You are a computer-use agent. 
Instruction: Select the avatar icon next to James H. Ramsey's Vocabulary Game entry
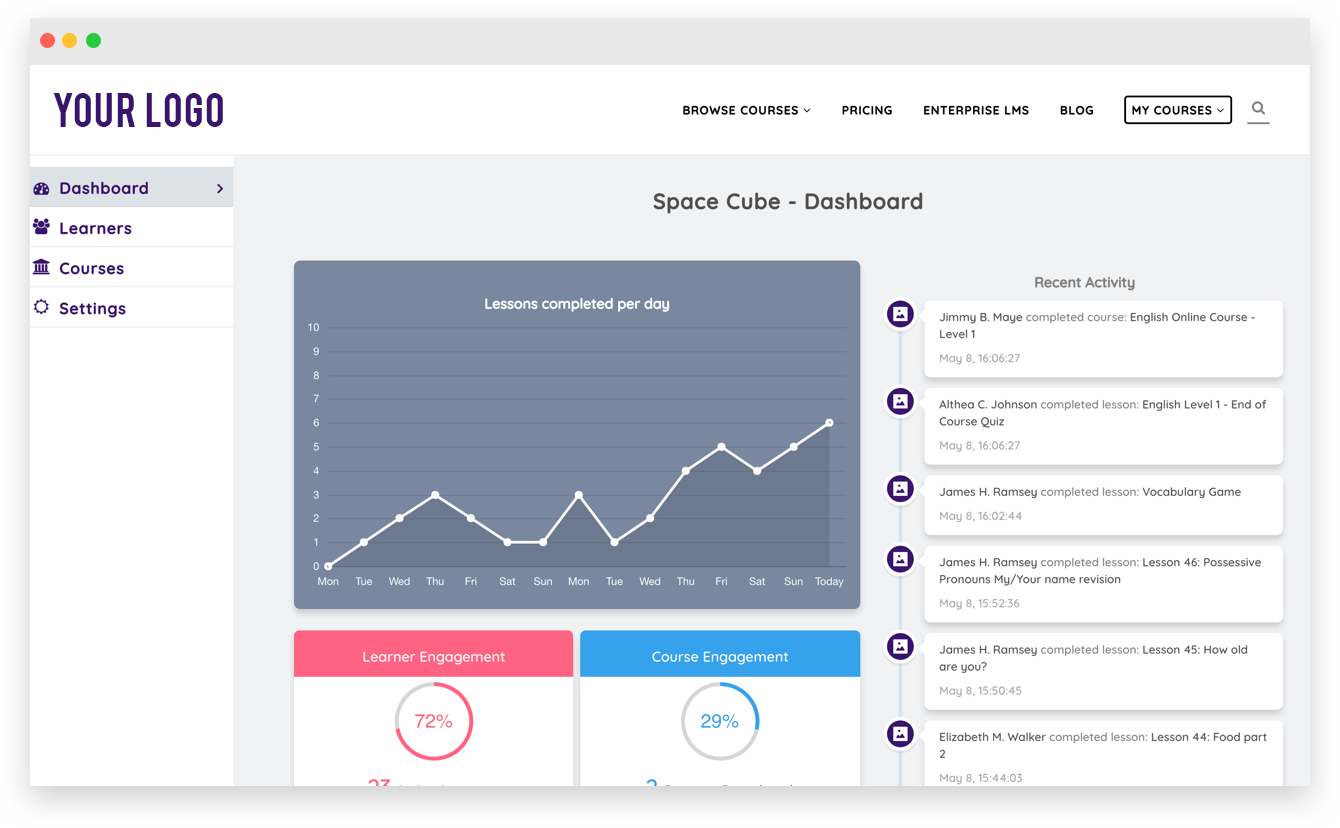tap(899, 489)
